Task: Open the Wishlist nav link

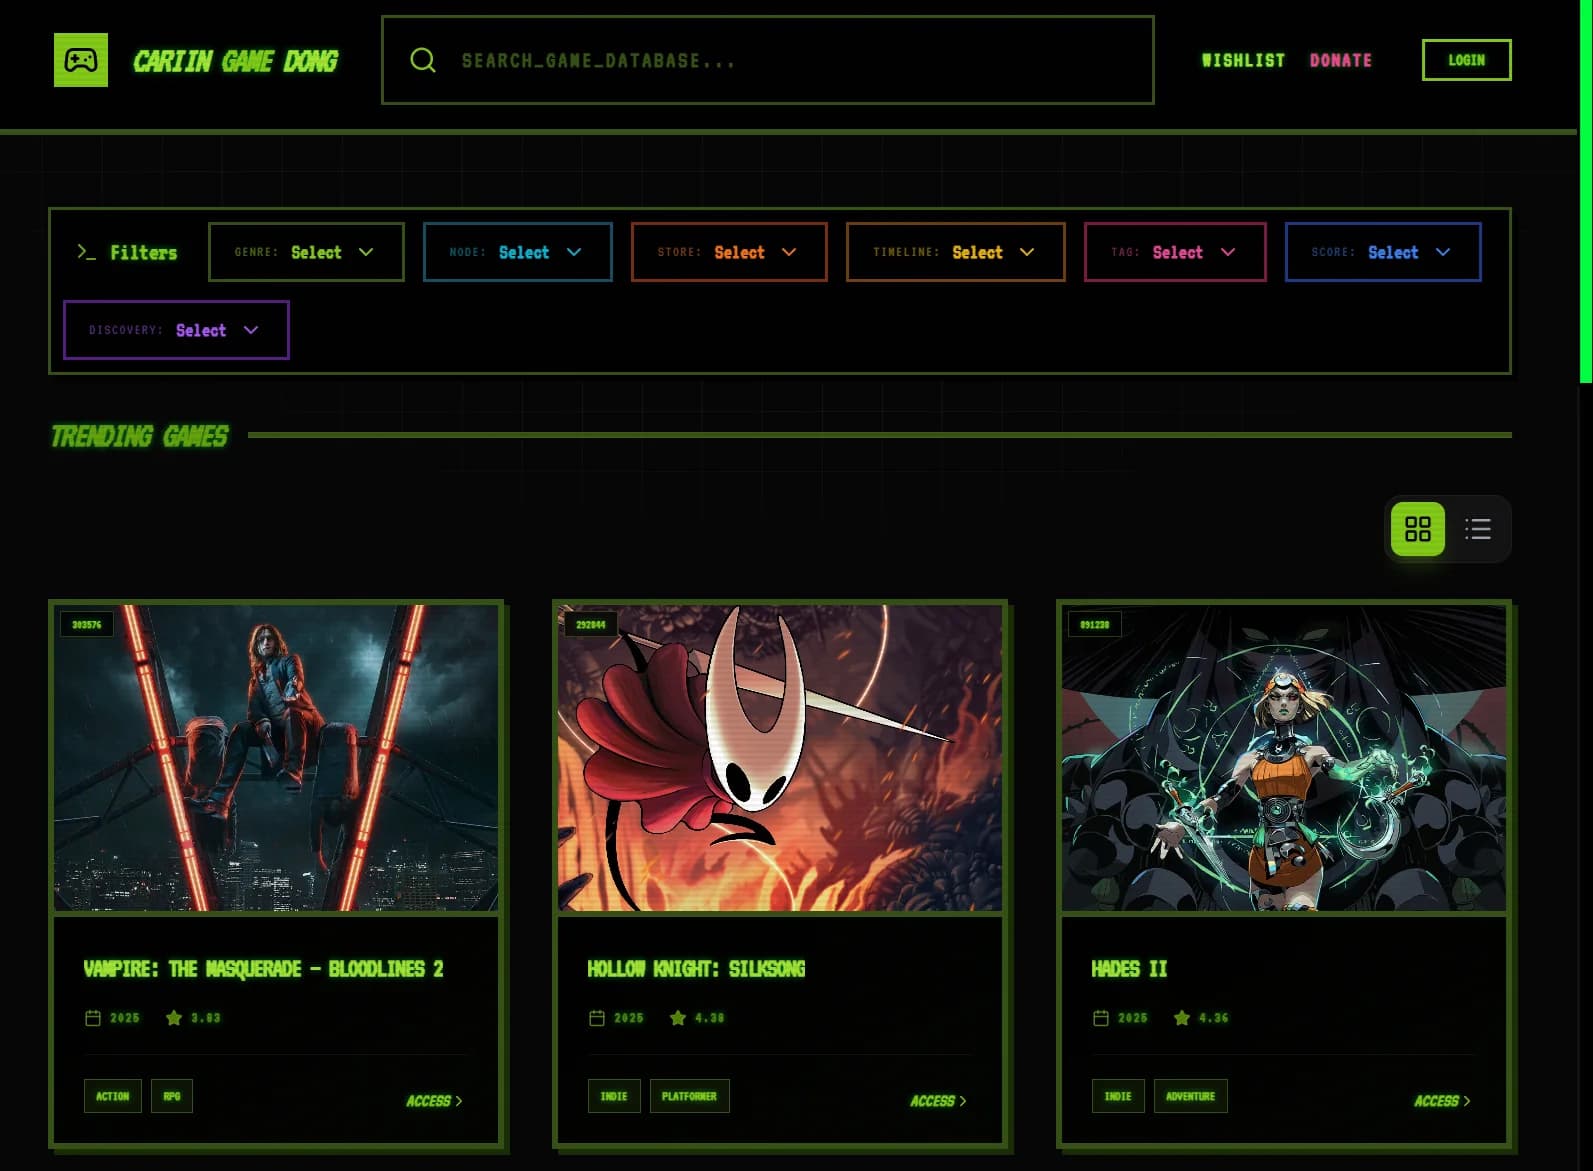Action: click(x=1243, y=60)
